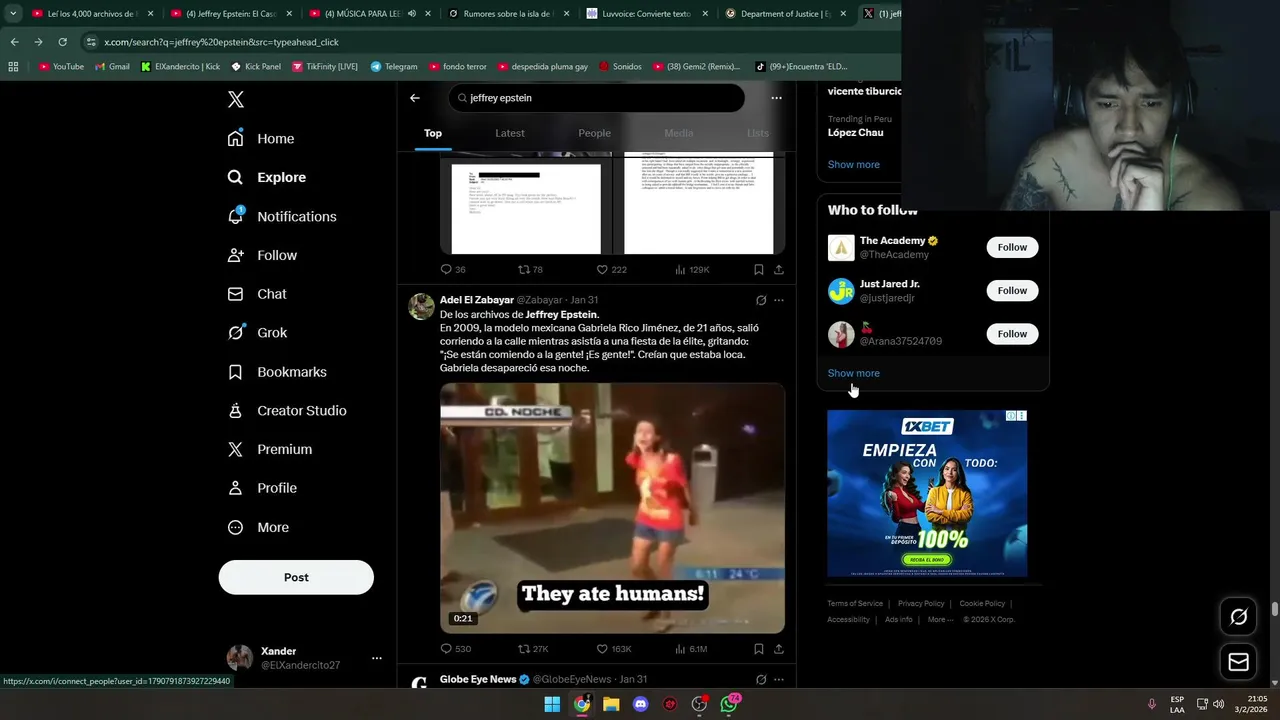
Task: Expand the More sidebar menu
Action: click(258, 527)
